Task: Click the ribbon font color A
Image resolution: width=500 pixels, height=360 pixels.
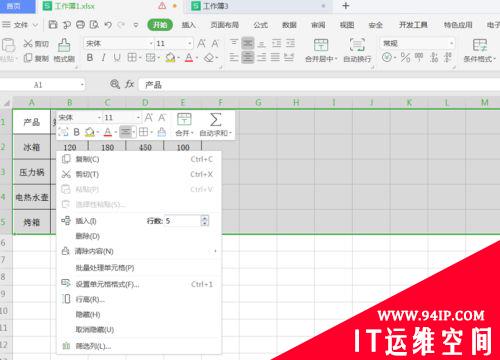Action: (189, 58)
